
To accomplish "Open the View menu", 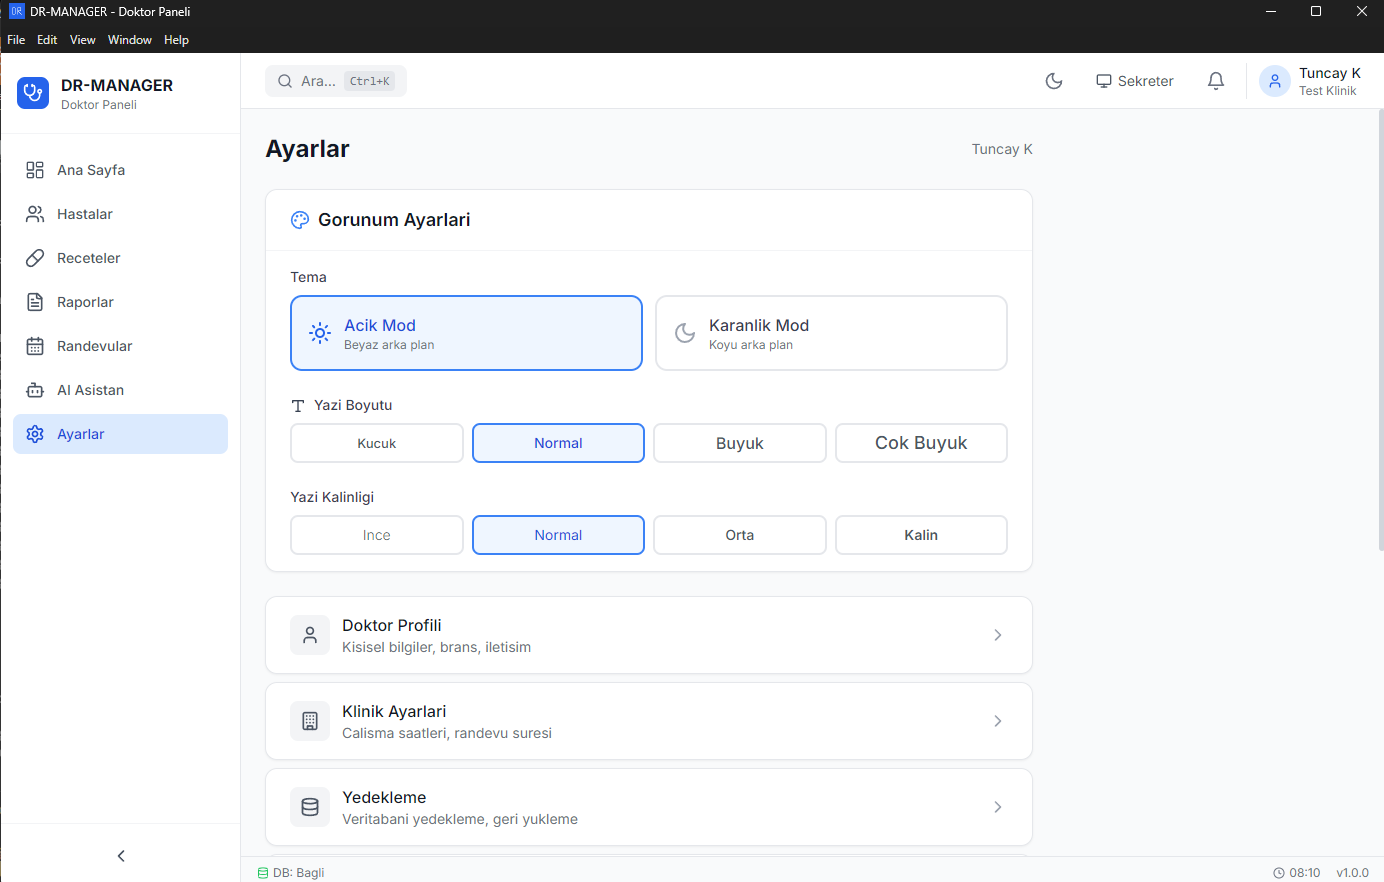I will pyautogui.click(x=82, y=40).
